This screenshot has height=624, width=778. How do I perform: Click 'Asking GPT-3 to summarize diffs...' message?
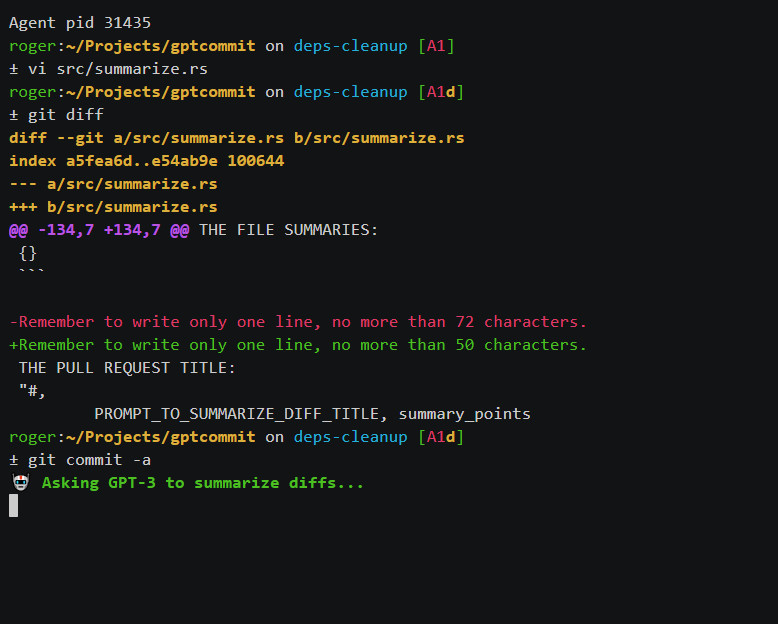pyautogui.click(x=202, y=483)
